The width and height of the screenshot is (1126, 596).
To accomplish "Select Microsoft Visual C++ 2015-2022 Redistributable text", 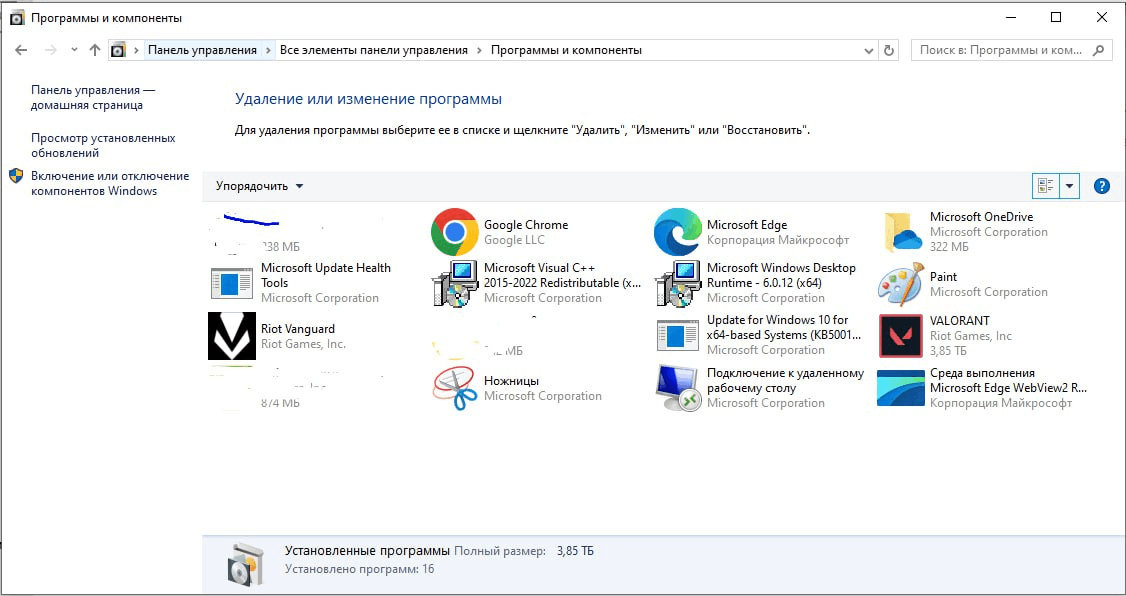I will (x=562, y=275).
